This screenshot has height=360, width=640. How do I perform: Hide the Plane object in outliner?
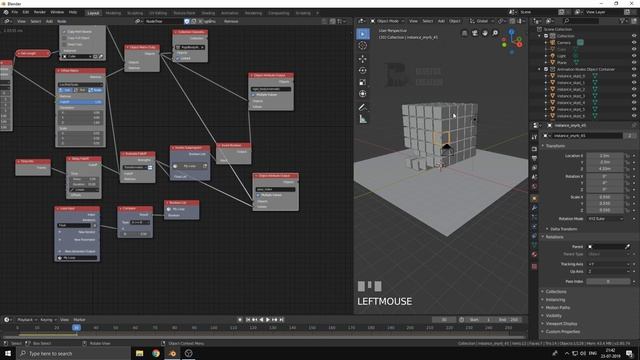(634, 62)
